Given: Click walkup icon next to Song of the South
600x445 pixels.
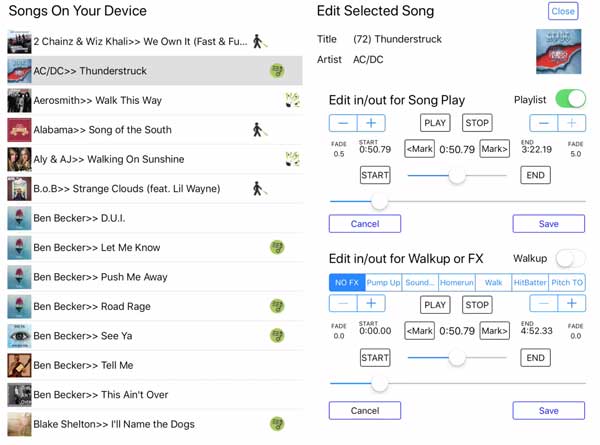Looking at the screenshot, I should pyautogui.click(x=259, y=130).
